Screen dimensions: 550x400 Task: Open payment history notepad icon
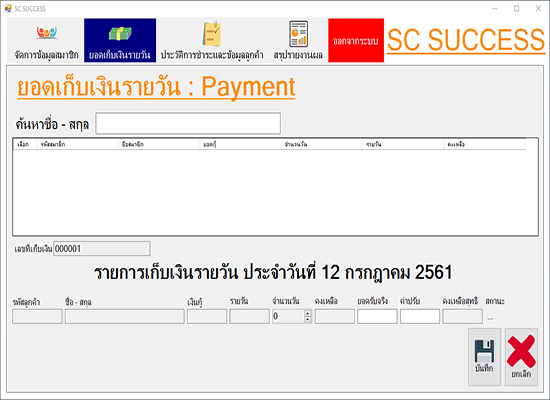click(x=212, y=33)
